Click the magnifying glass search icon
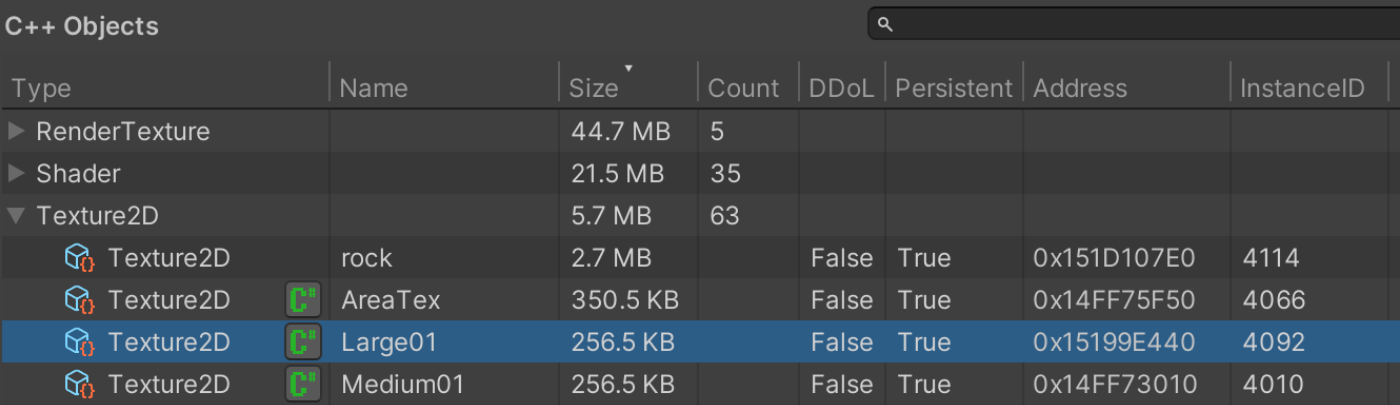Viewport: 1400px width, 405px height. tap(885, 25)
